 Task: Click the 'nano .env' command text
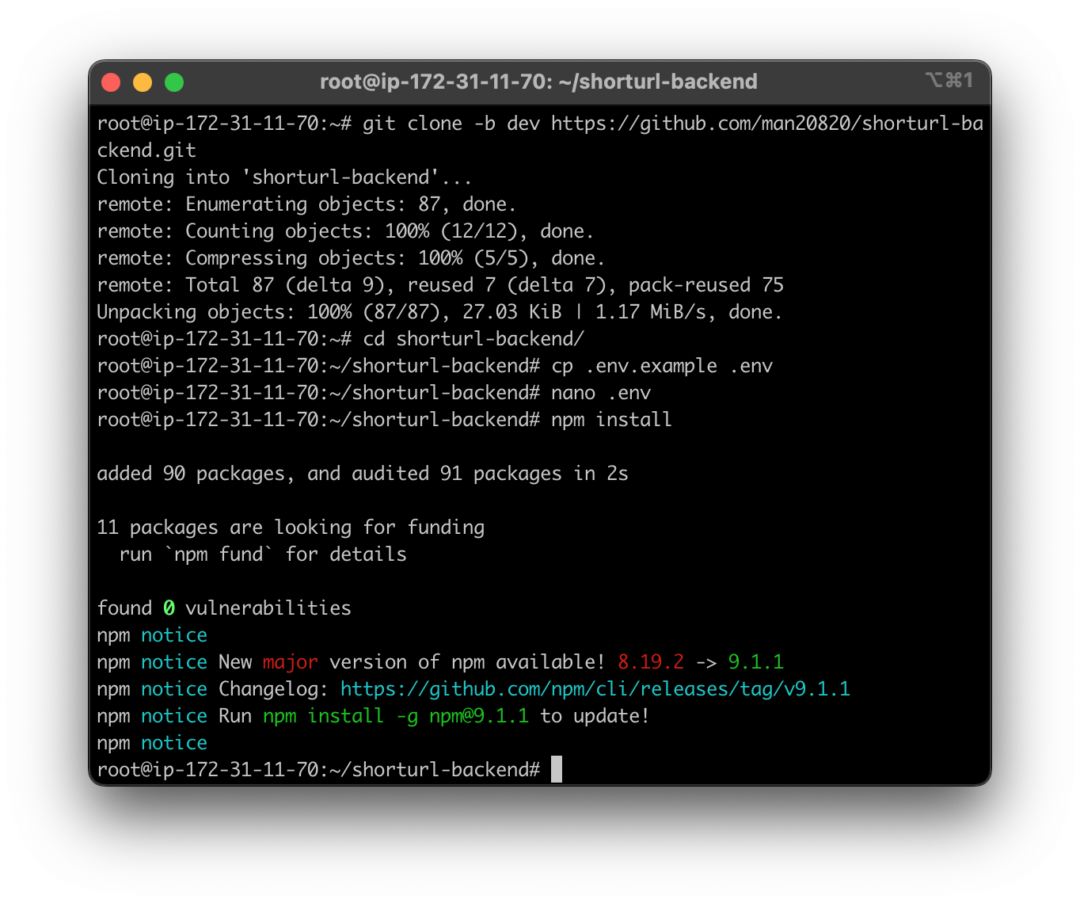click(x=602, y=392)
